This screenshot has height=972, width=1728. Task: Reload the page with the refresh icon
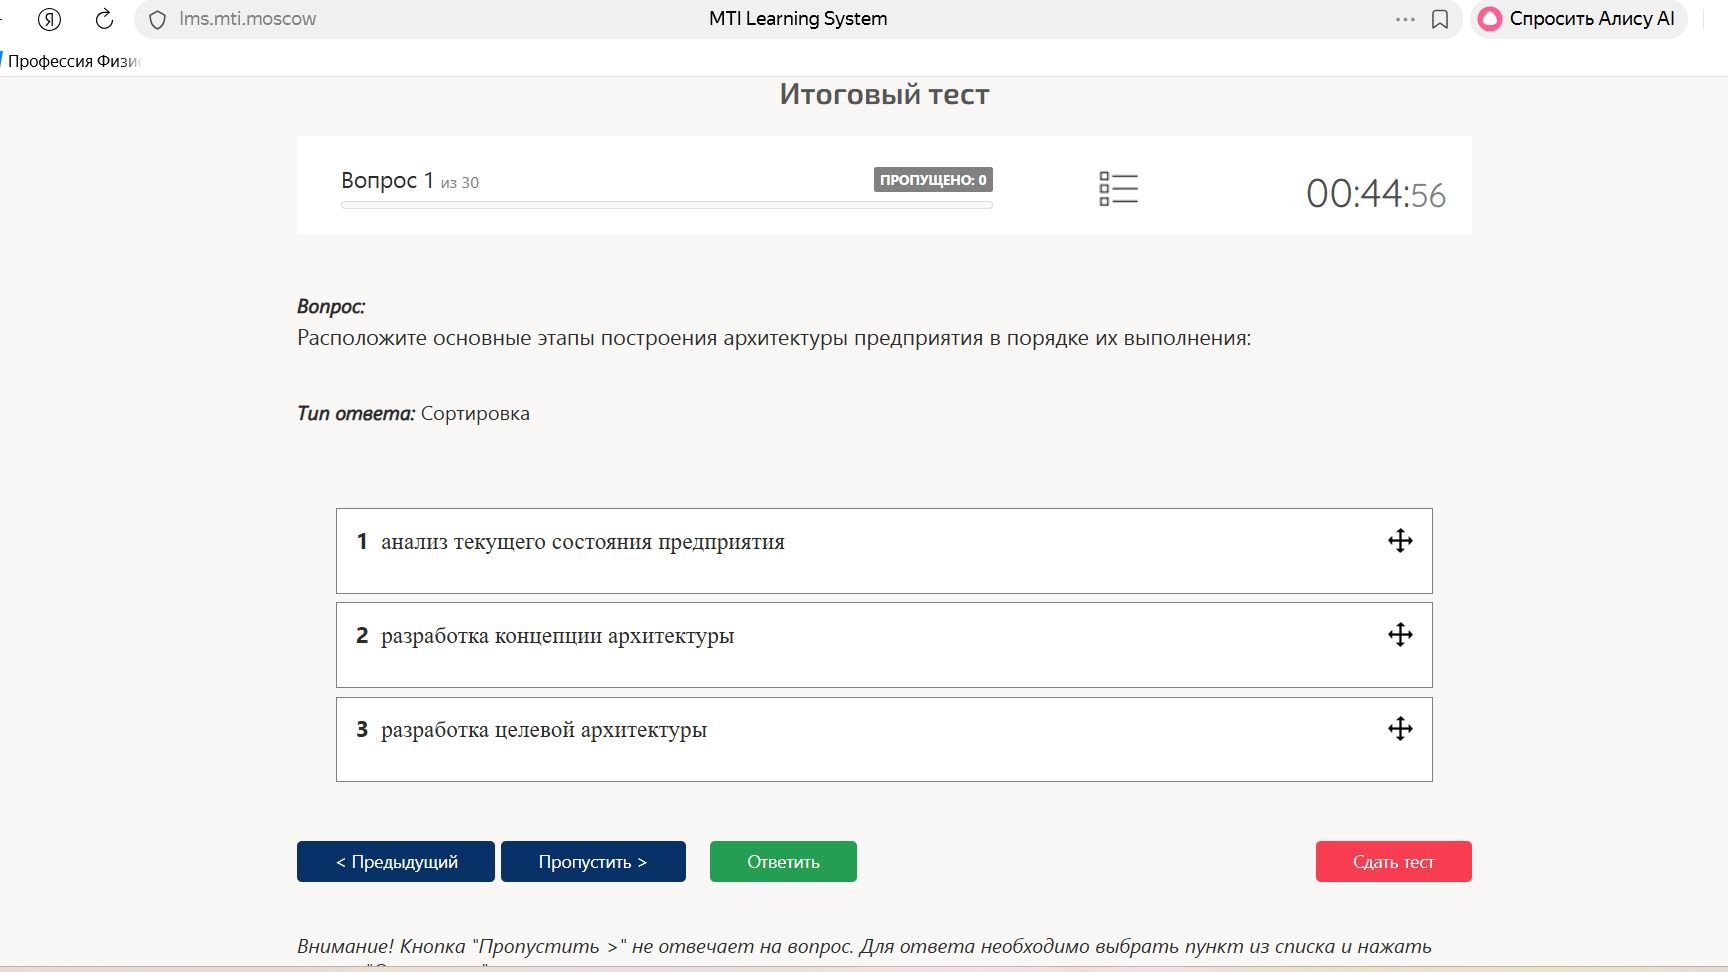click(104, 19)
